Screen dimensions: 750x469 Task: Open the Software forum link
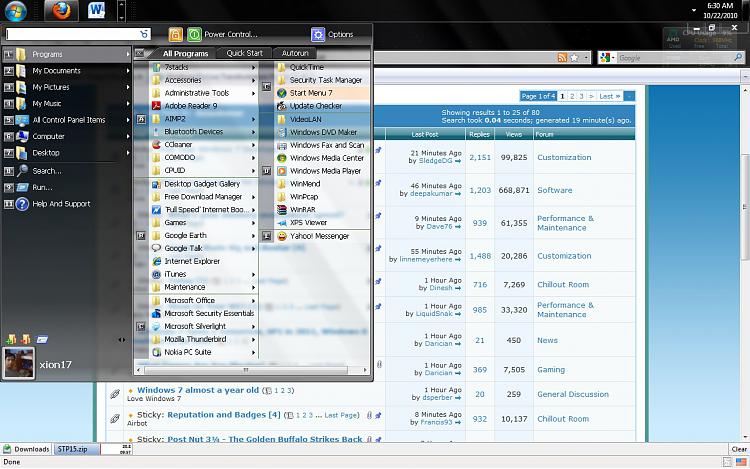coord(554,190)
